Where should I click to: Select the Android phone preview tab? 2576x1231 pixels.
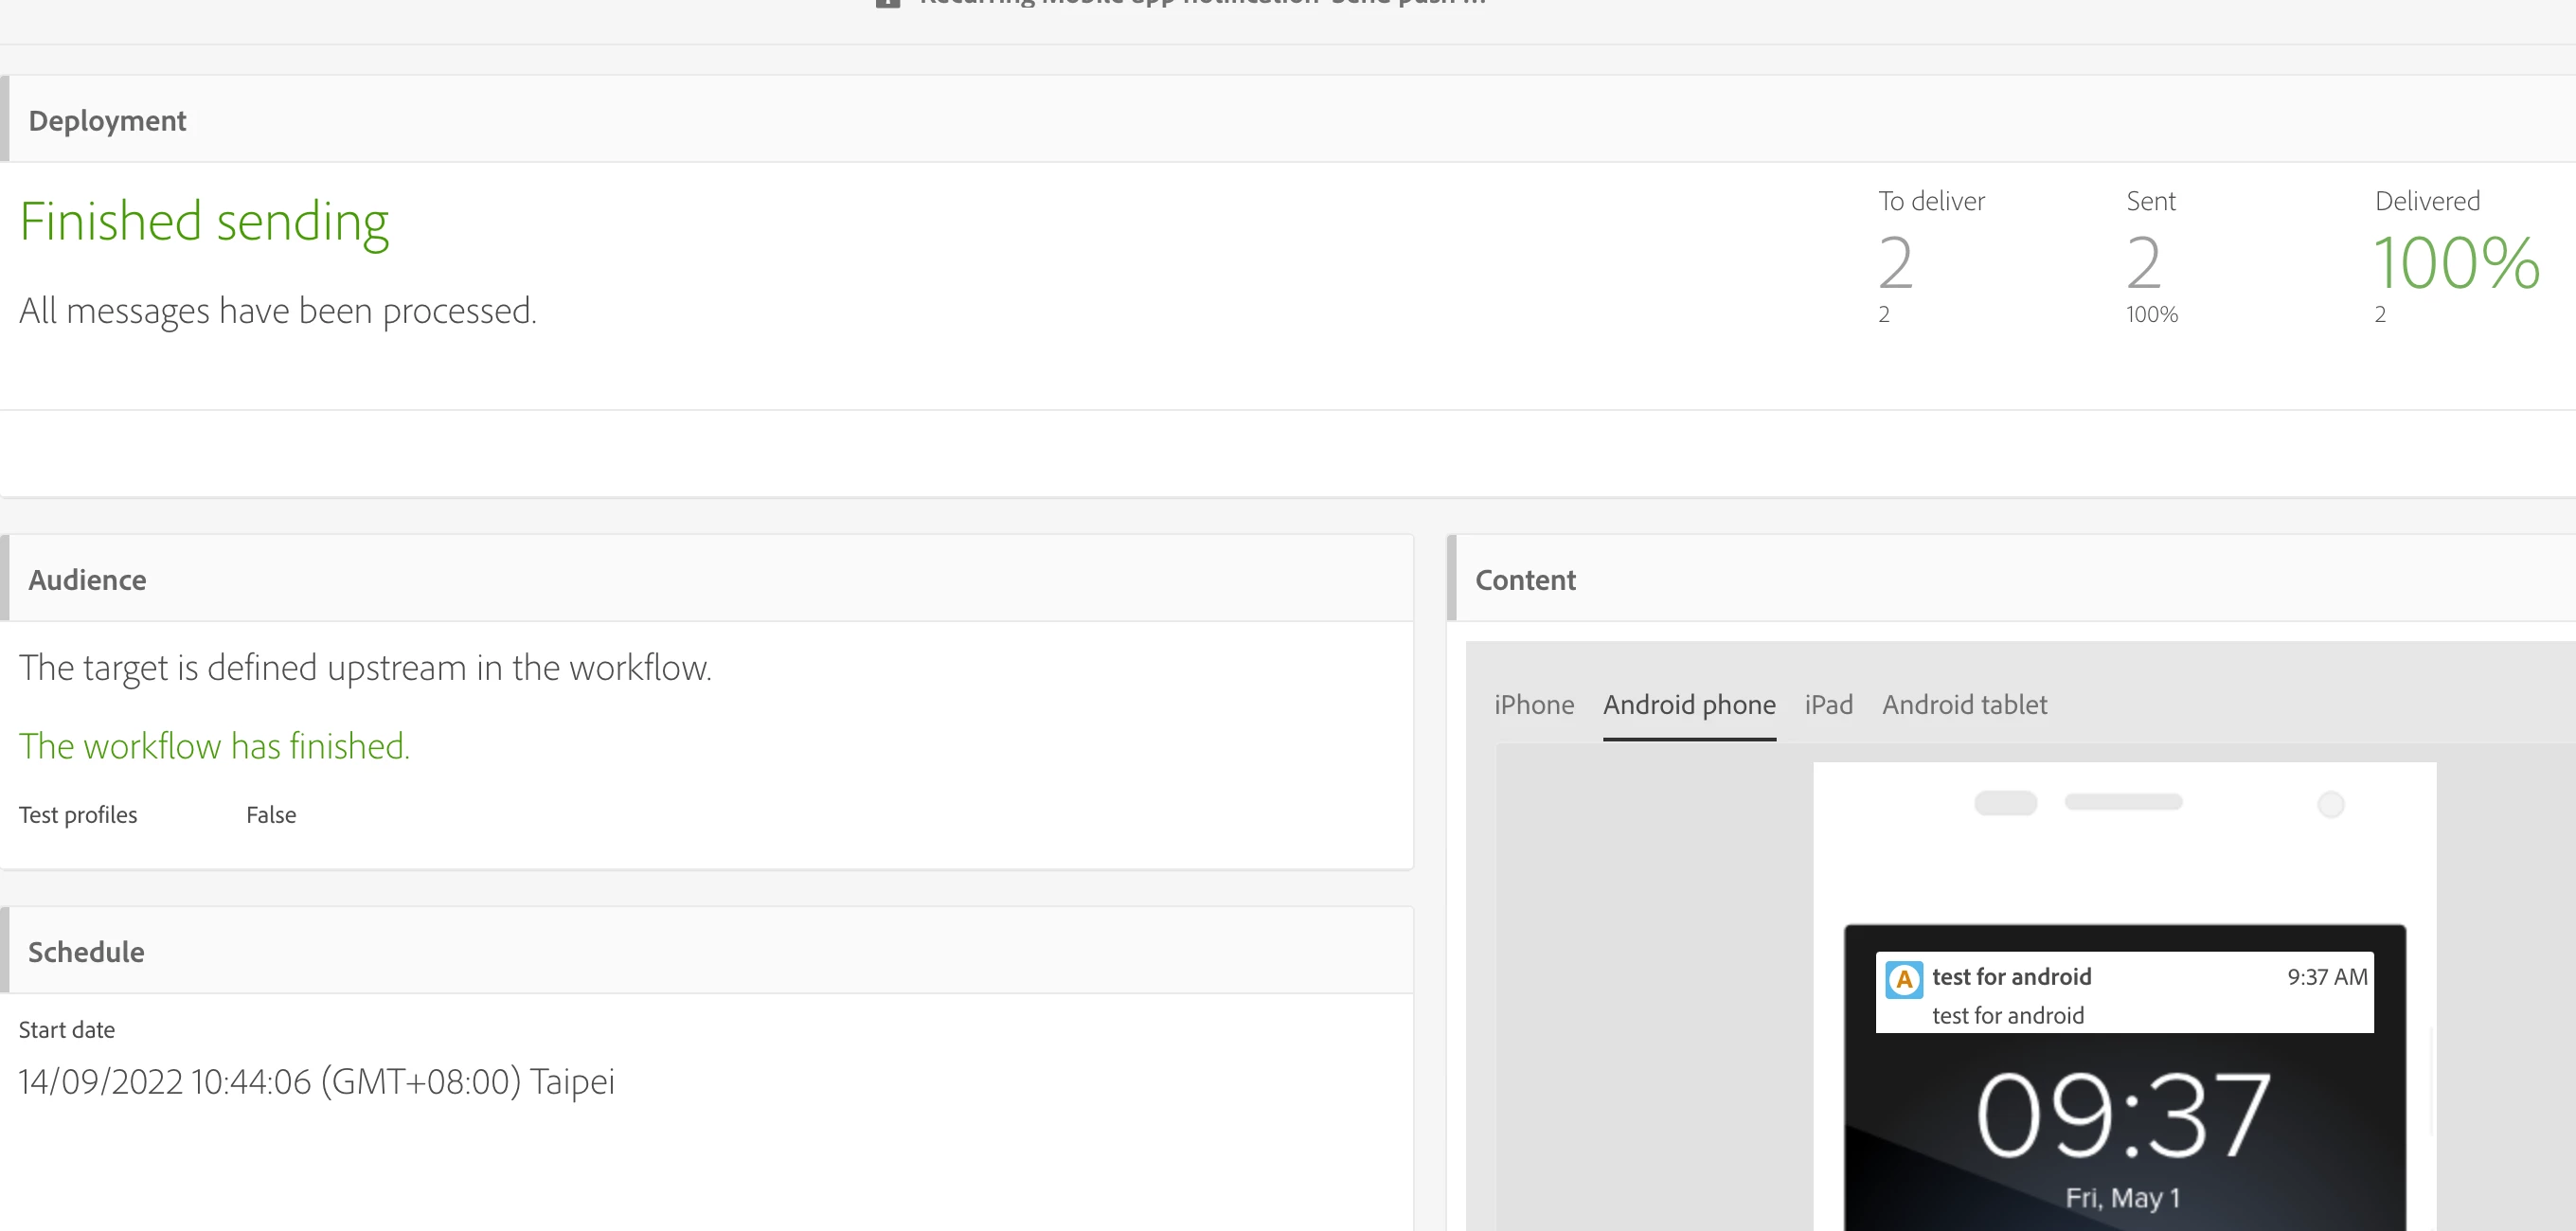(1689, 705)
